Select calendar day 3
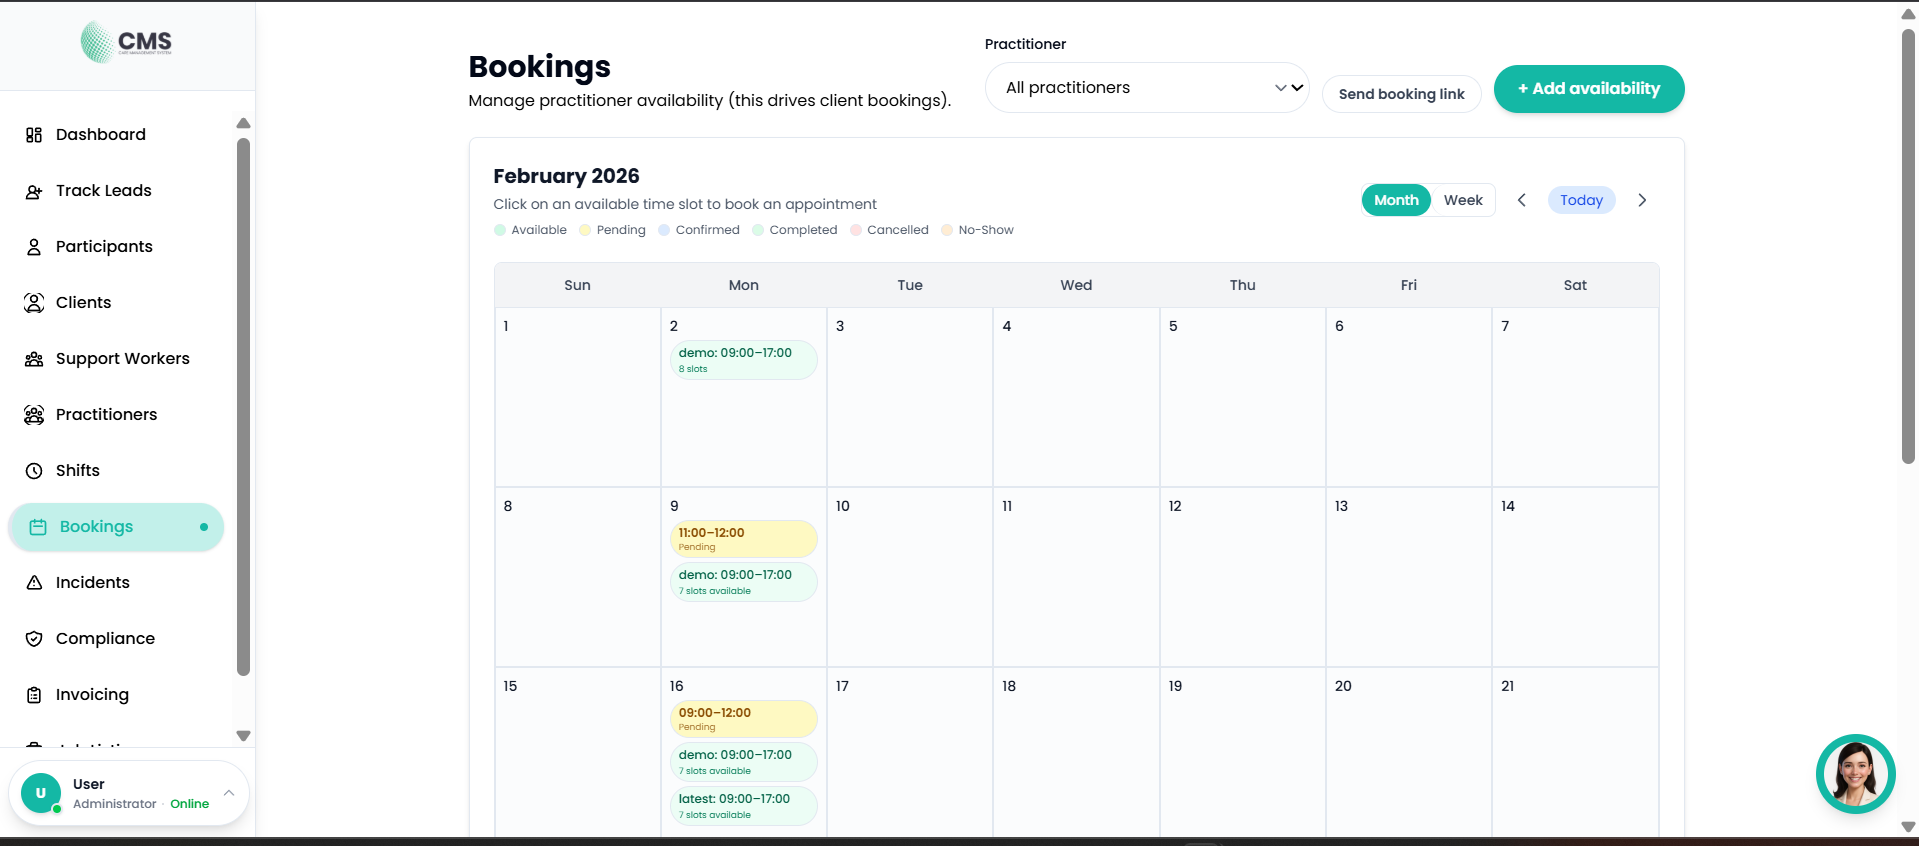This screenshot has width=1919, height=846. tap(910, 397)
